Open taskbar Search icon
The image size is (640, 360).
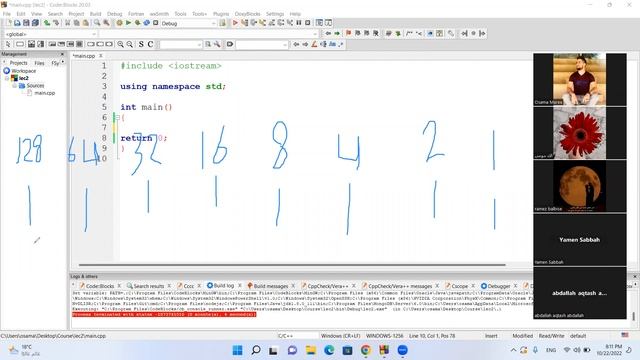click(256, 350)
